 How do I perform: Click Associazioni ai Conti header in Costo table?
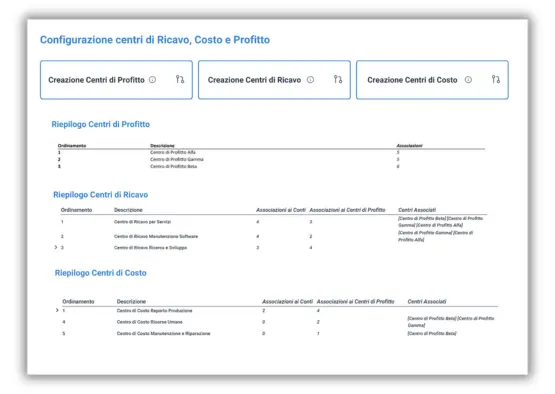point(287,302)
